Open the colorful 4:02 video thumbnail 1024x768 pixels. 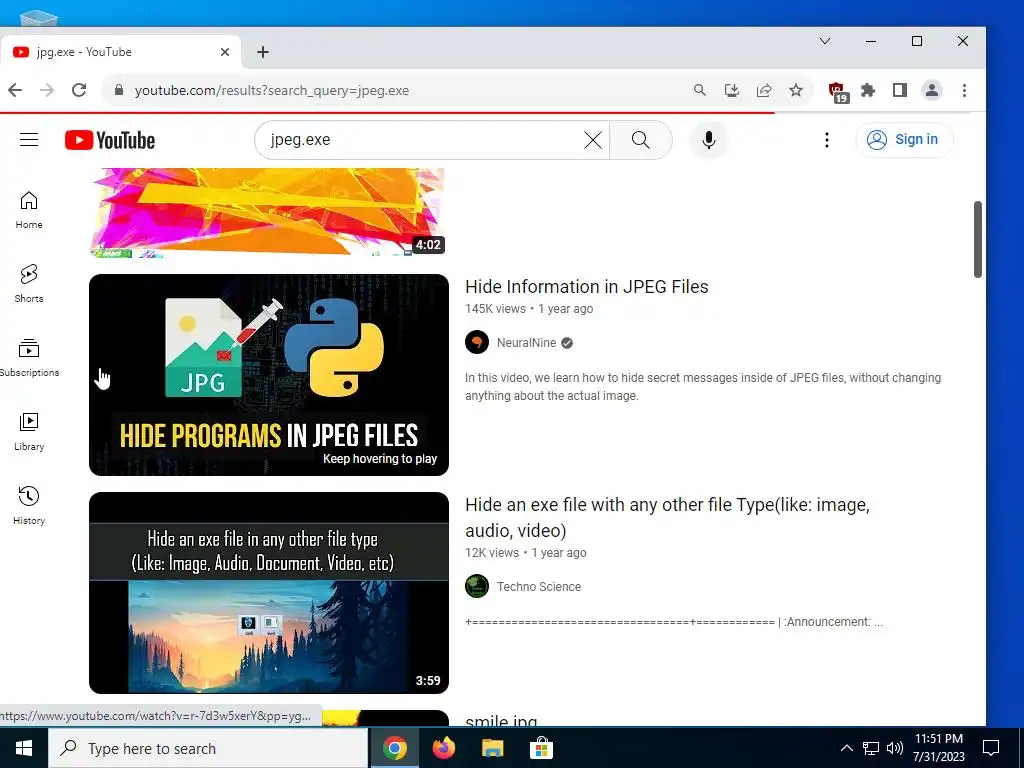269,212
